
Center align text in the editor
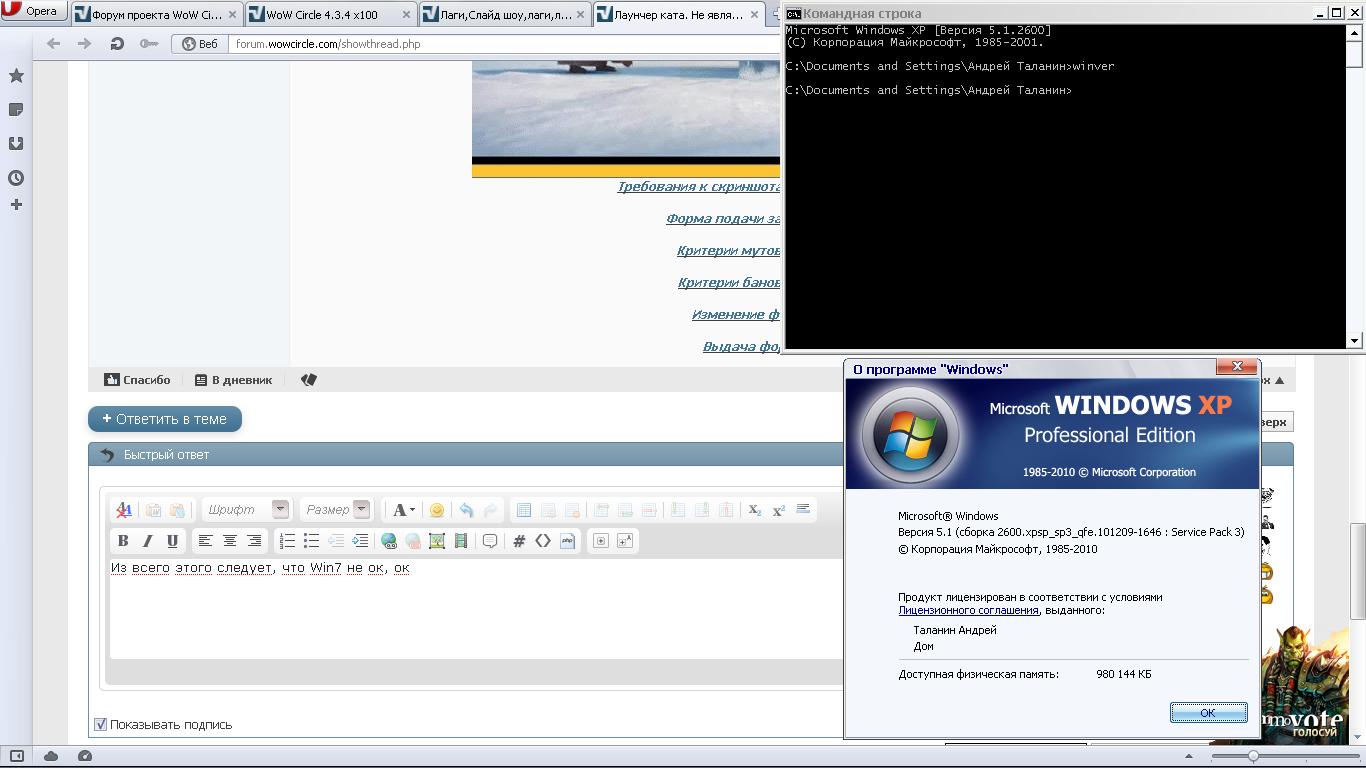(230, 541)
